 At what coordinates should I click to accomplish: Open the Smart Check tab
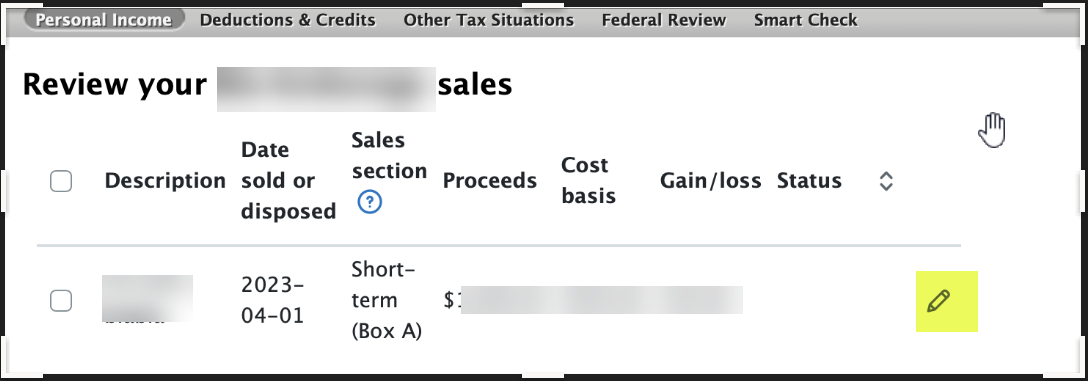(806, 20)
